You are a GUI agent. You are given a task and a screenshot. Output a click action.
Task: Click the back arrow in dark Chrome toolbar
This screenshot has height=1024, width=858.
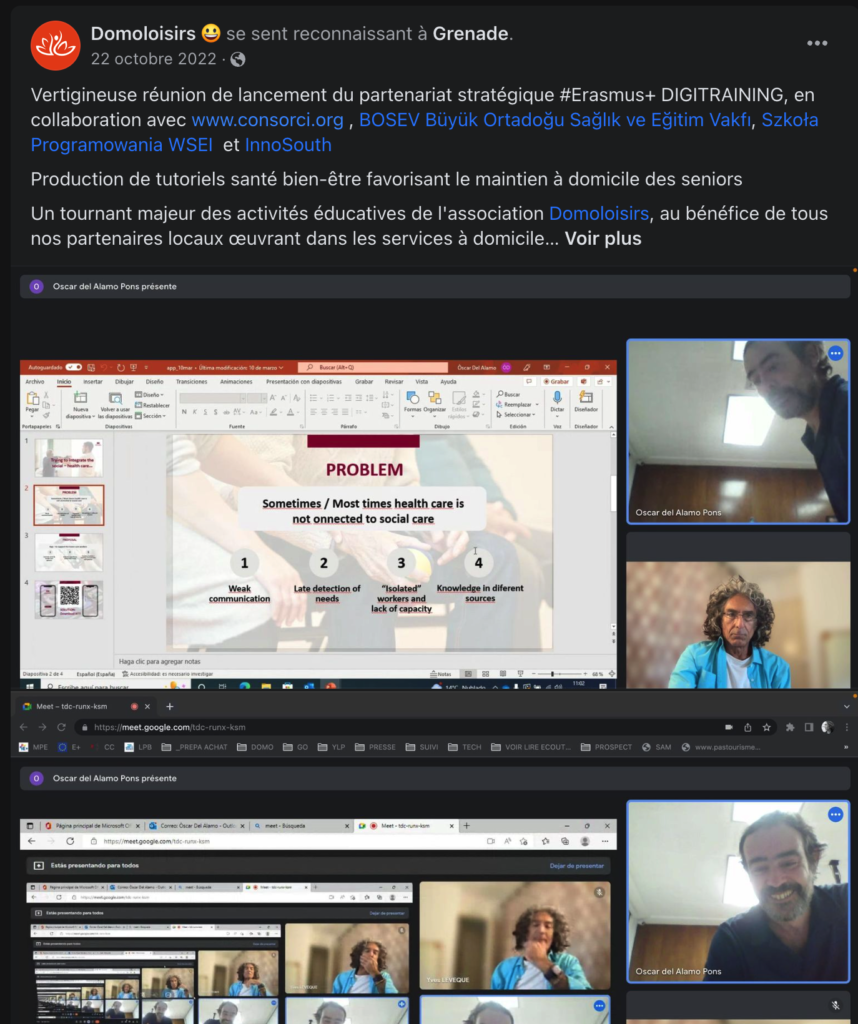click(24, 727)
